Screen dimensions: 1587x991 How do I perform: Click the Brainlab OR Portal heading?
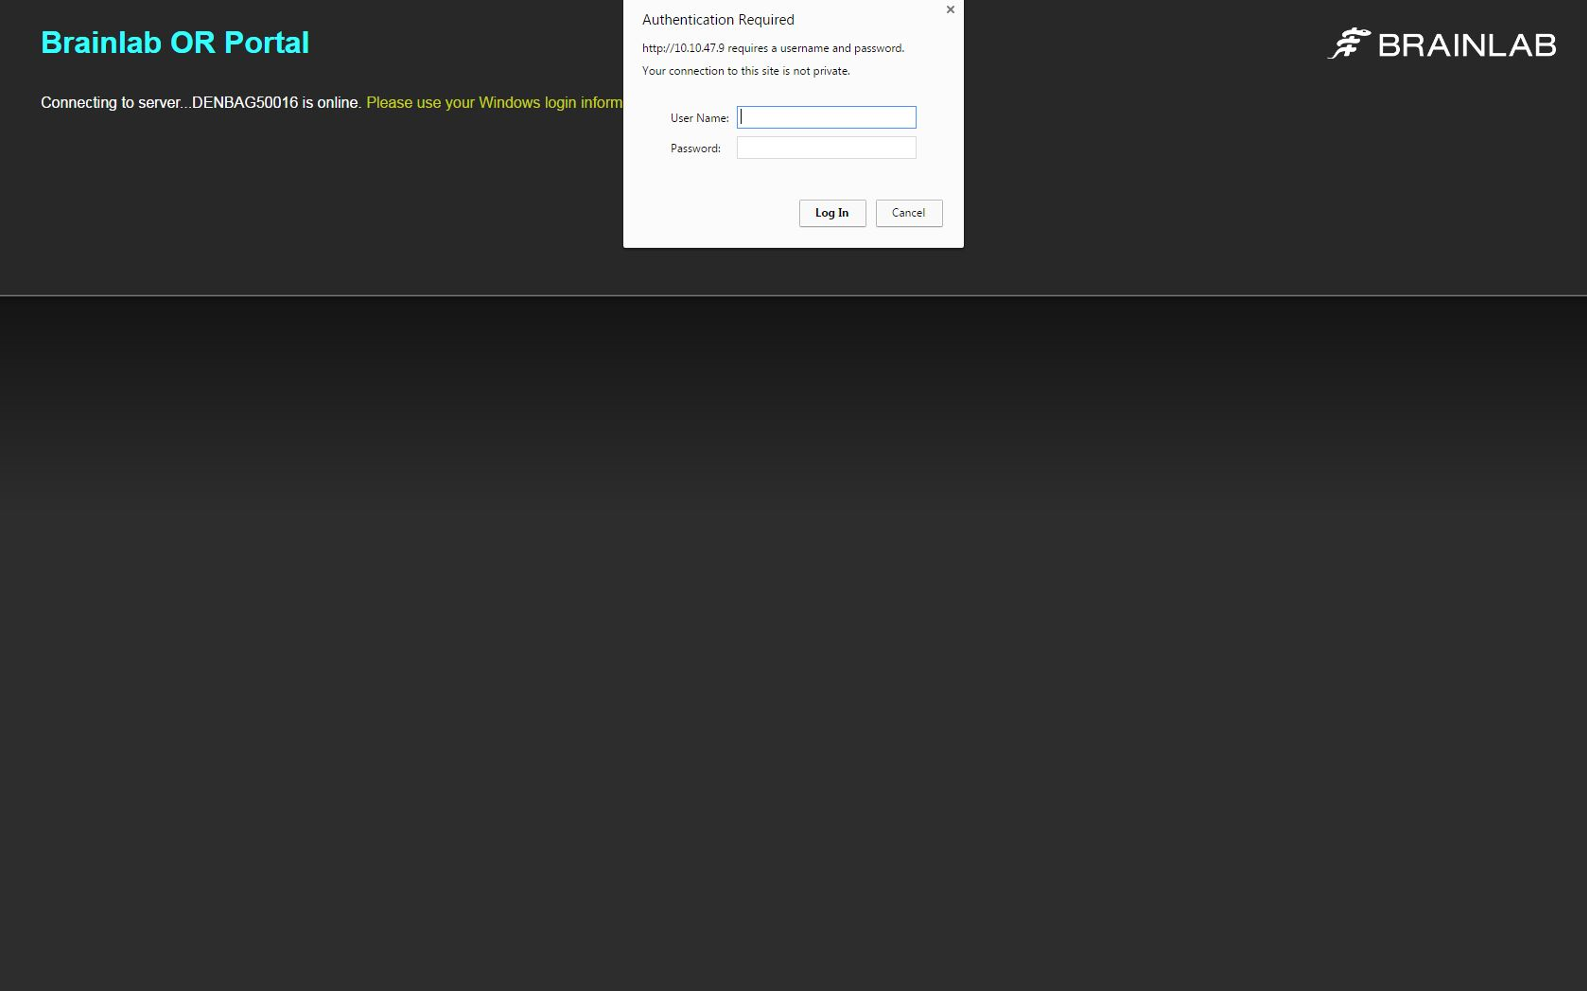pyautogui.click(x=175, y=43)
